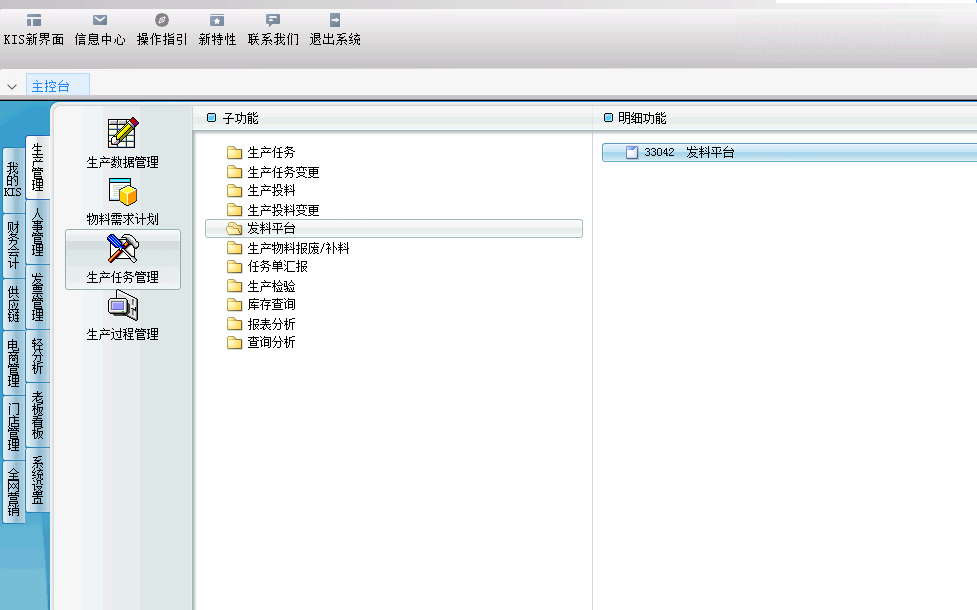The height and width of the screenshot is (610, 977).
Task: Select the 全网营销 vertical tab
Action: (13, 492)
